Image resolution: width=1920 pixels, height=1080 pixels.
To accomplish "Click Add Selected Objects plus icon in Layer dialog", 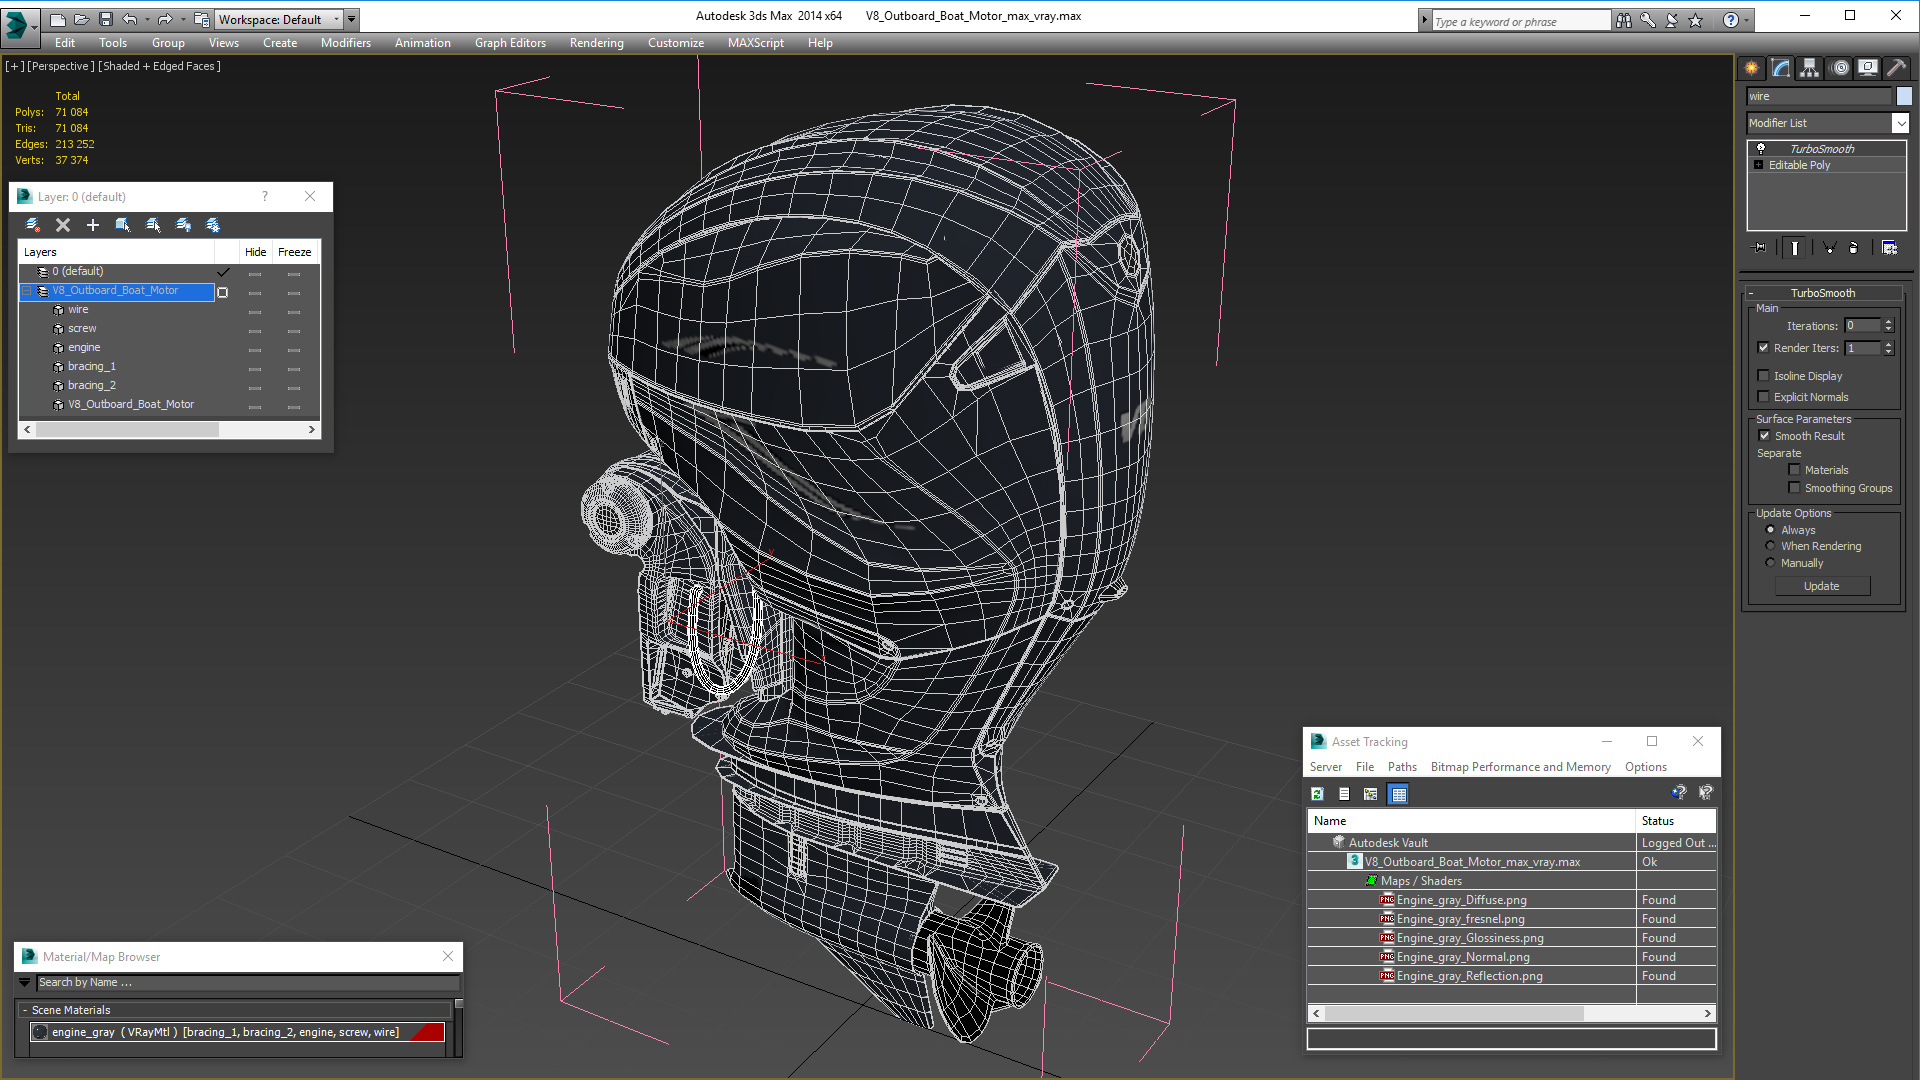I will pyautogui.click(x=93, y=225).
